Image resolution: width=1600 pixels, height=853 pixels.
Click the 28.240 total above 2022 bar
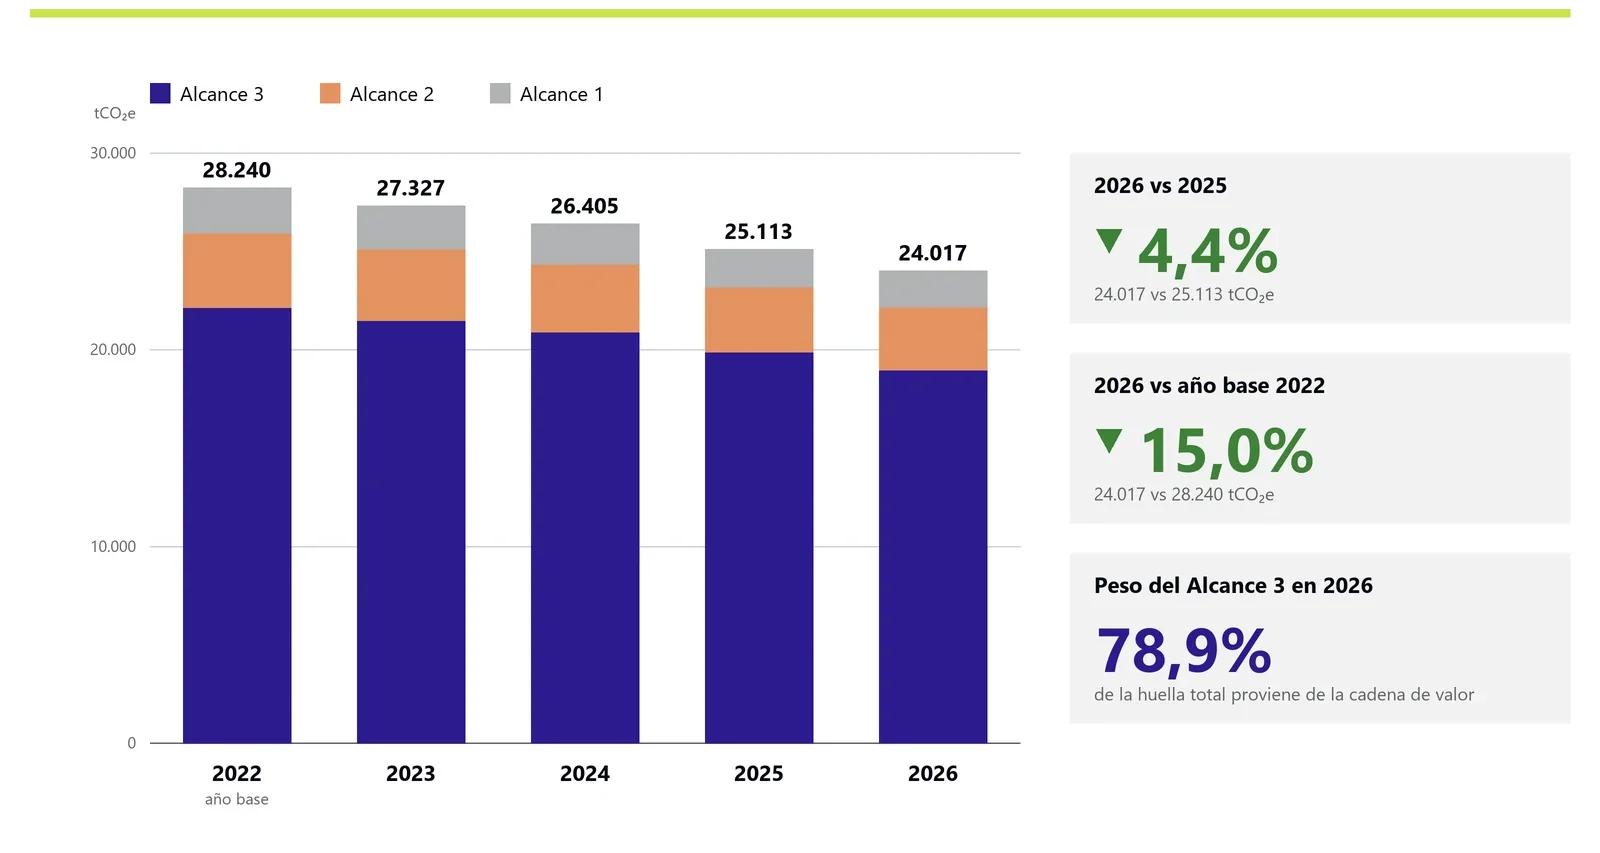click(237, 170)
